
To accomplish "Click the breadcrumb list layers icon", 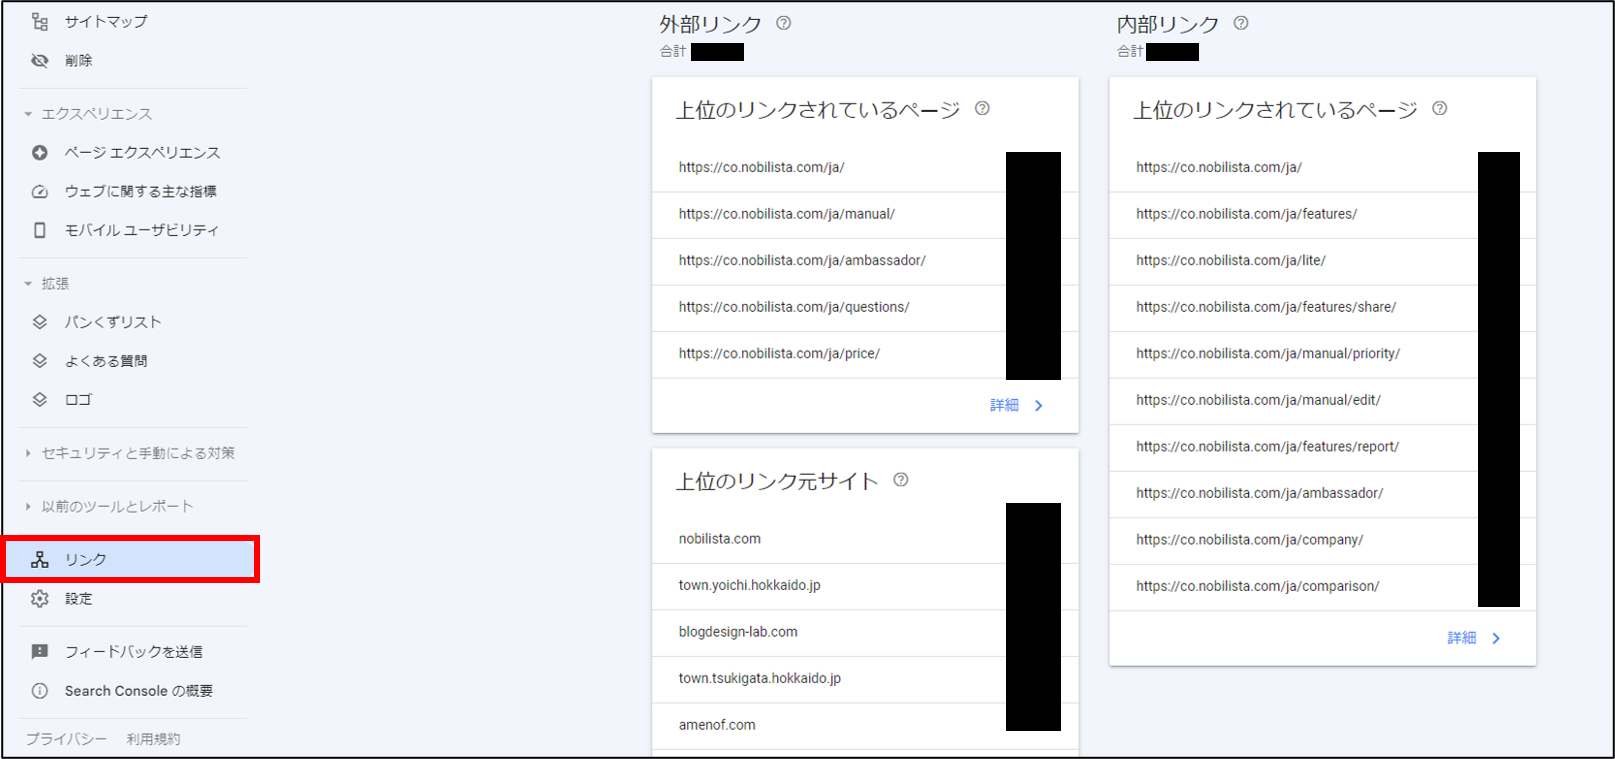I will [x=40, y=322].
